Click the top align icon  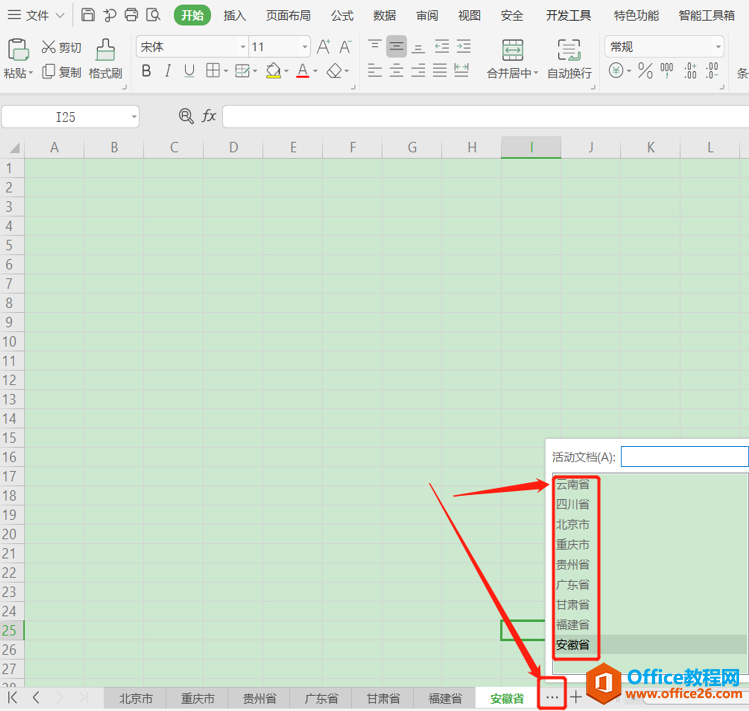click(375, 46)
